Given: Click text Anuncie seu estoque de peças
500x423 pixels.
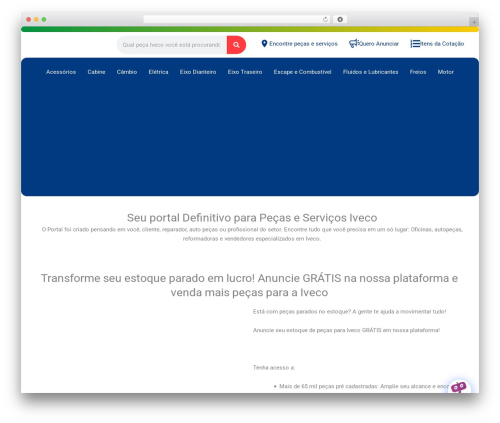Looking at the screenshot, I should pos(346,330).
